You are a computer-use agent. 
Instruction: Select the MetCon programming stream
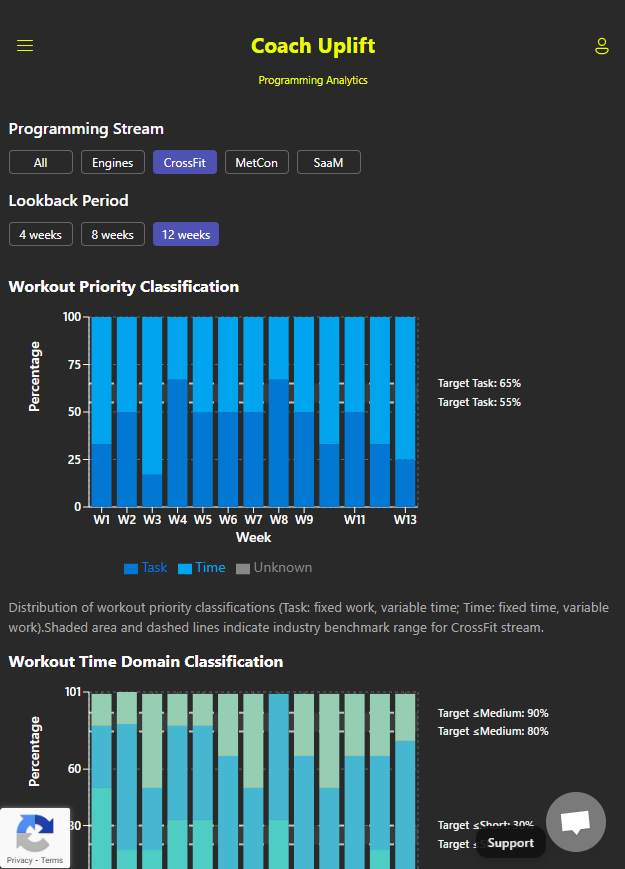pos(257,162)
